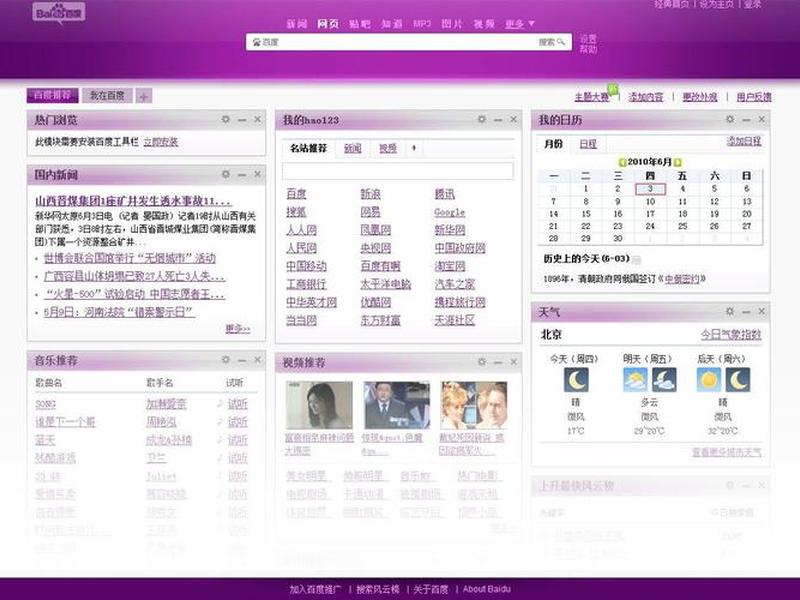Click 后天 sunny weather icon
This screenshot has width=800, height=600.
(x=709, y=380)
